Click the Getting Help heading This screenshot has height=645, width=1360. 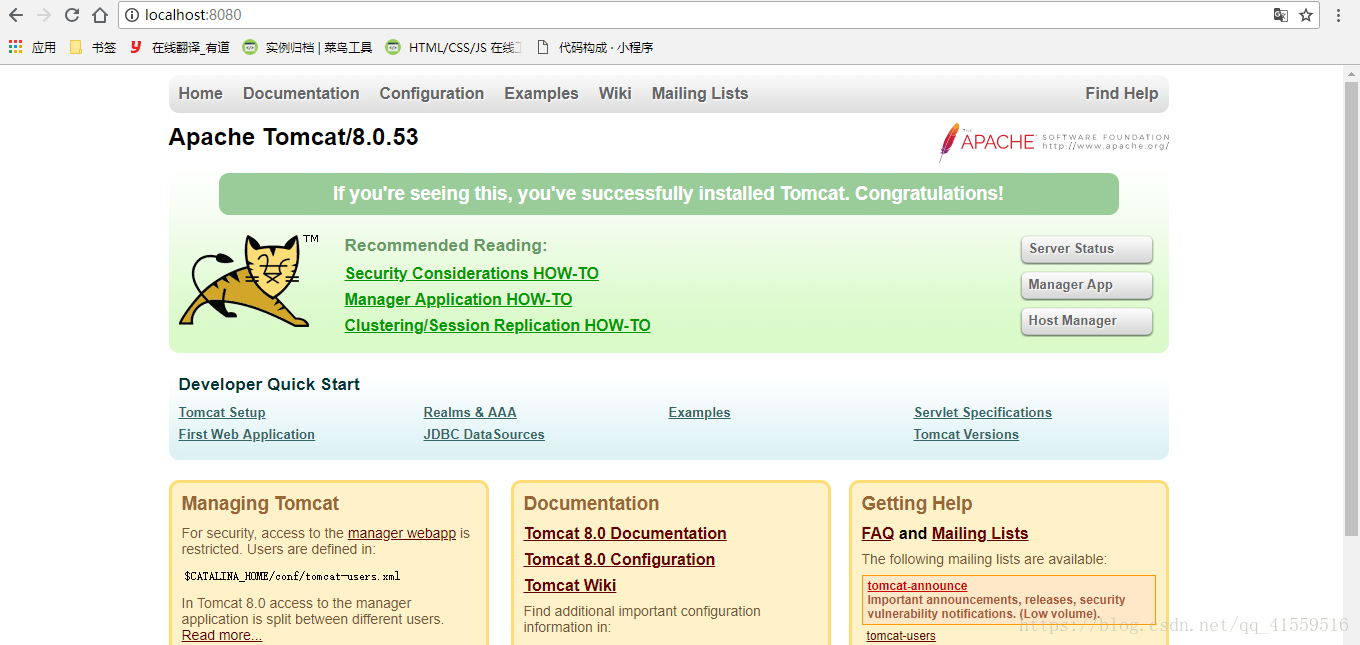(x=917, y=504)
